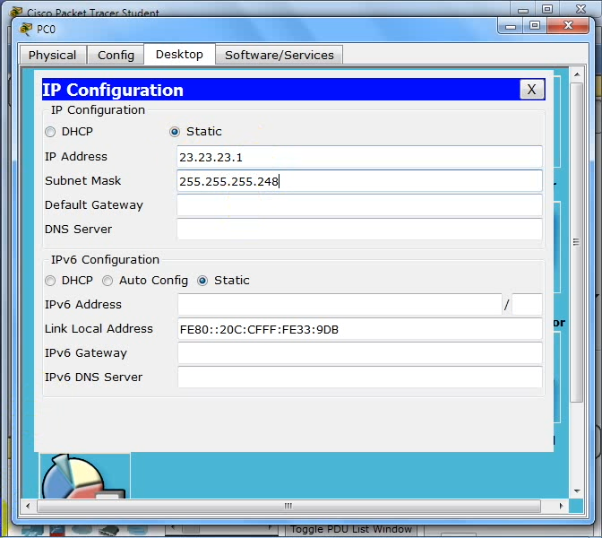Image resolution: width=602 pixels, height=538 pixels.
Task: Click the IPv6 Gateway input field
Action: tap(360, 353)
